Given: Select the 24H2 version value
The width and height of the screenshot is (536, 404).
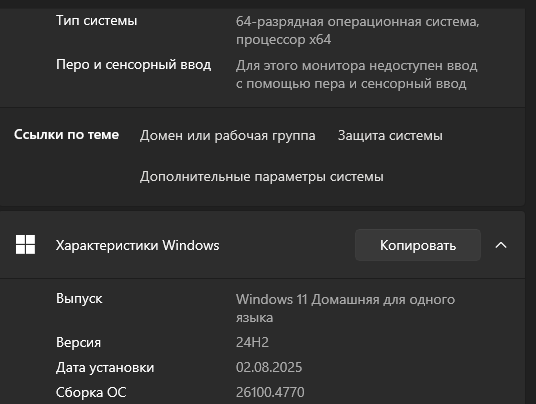Looking at the screenshot, I should point(252,342).
